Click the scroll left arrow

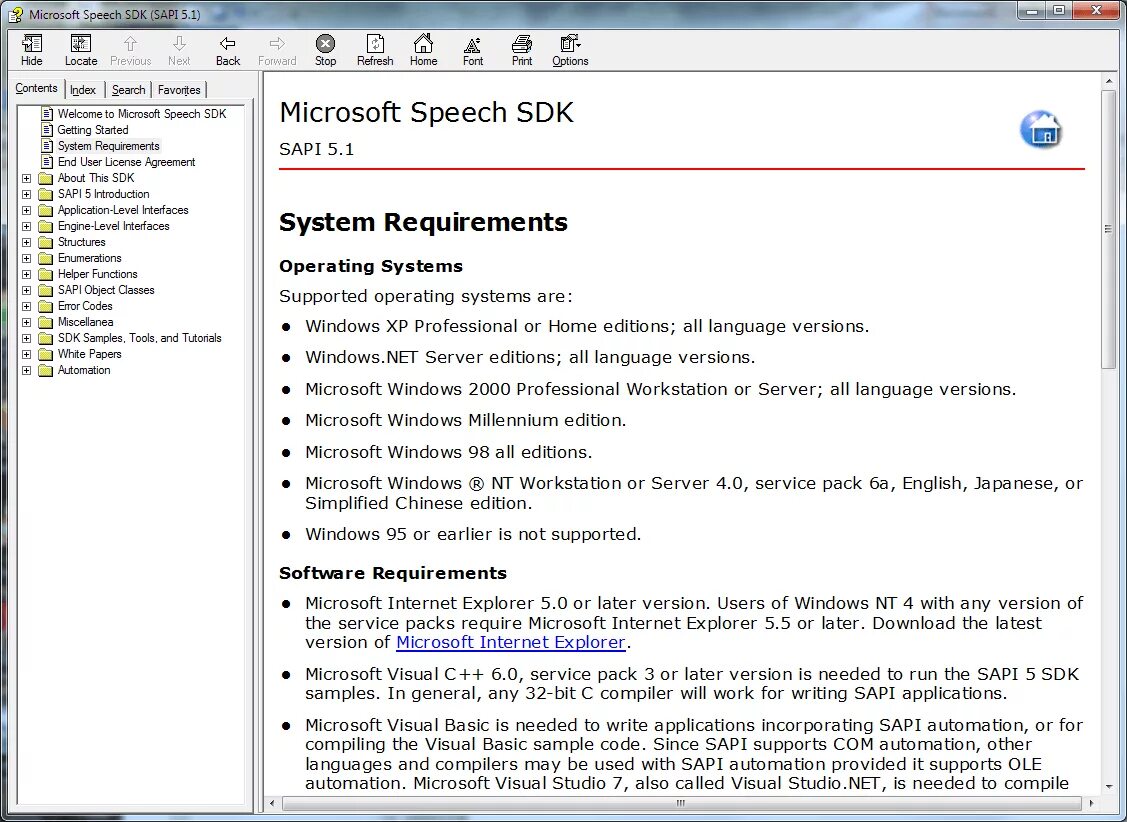(272, 803)
